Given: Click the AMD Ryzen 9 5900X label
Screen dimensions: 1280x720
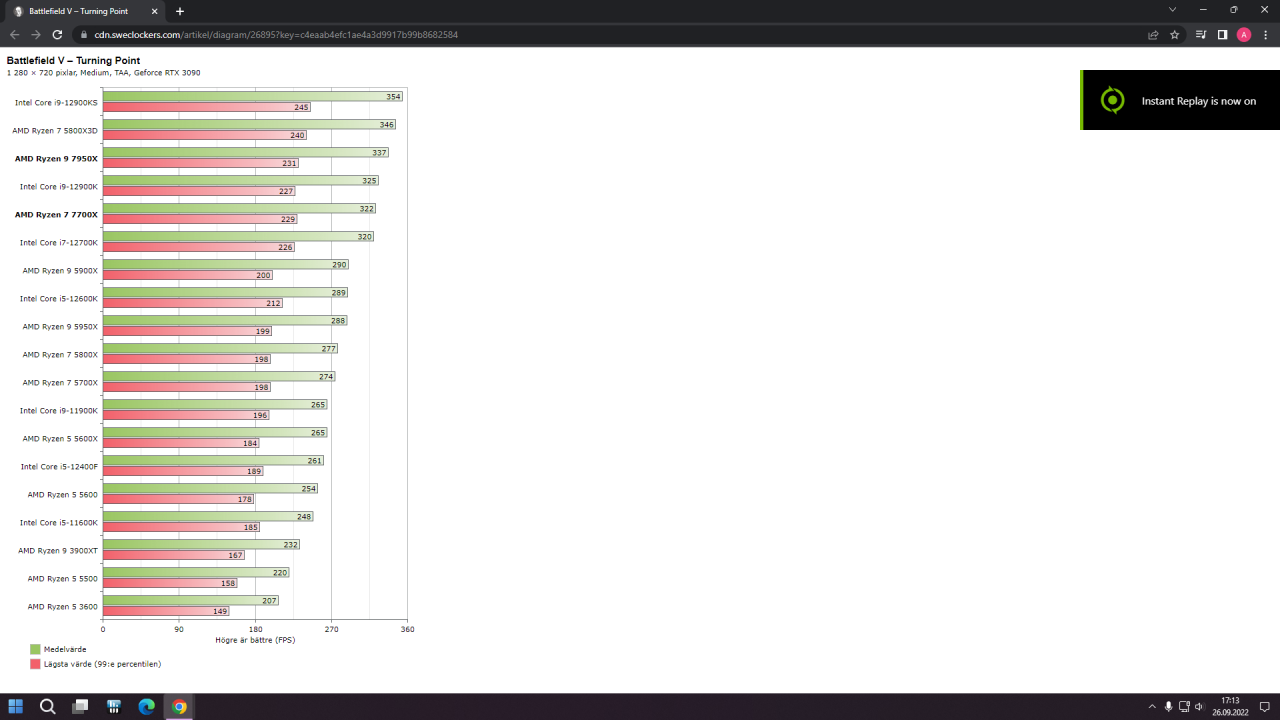Looking at the screenshot, I should [x=60, y=270].
